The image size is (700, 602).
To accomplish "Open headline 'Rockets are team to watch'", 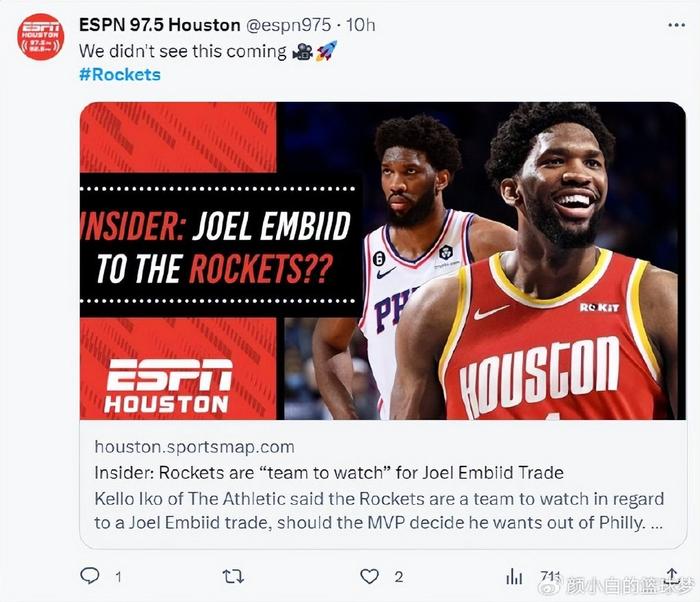I will [329, 472].
